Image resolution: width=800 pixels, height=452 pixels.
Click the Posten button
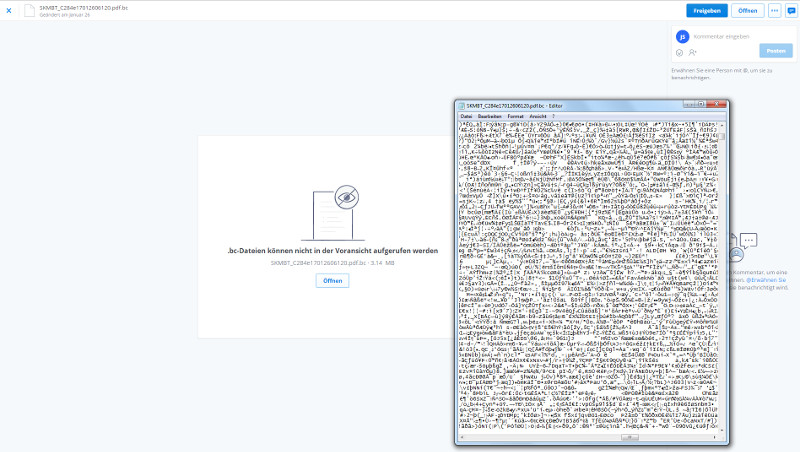pyautogui.click(x=776, y=51)
